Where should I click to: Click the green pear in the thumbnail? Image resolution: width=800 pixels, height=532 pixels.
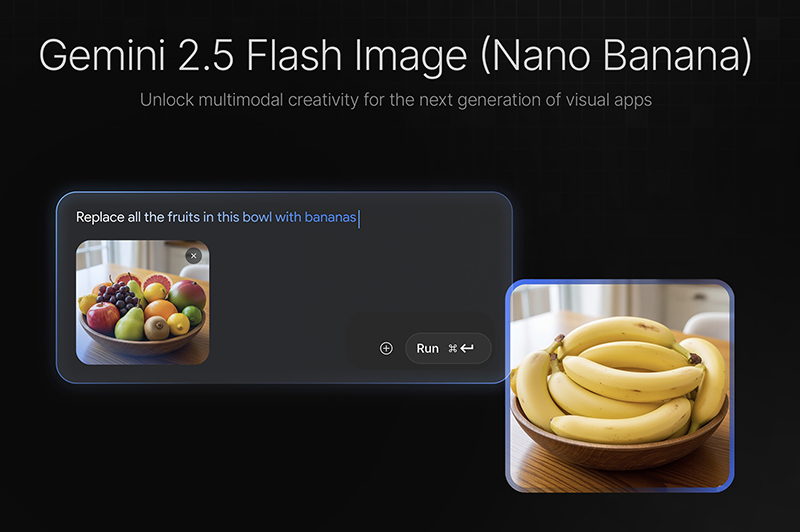(x=131, y=324)
